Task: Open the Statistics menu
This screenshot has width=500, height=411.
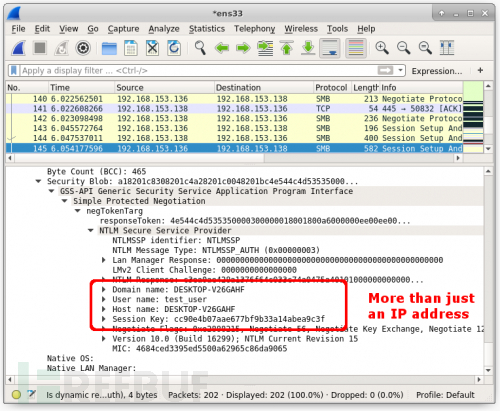Action: pyautogui.click(x=207, y=29)
